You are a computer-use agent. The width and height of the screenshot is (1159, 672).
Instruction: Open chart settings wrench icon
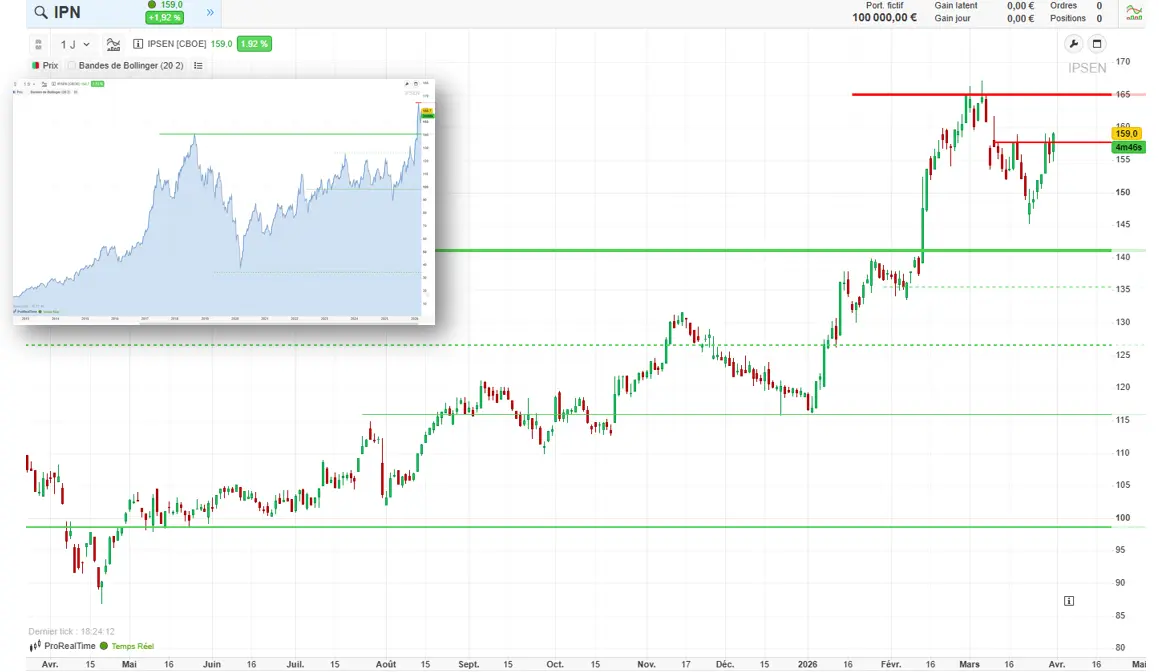pyautogui.click(x=1073, y=44)
